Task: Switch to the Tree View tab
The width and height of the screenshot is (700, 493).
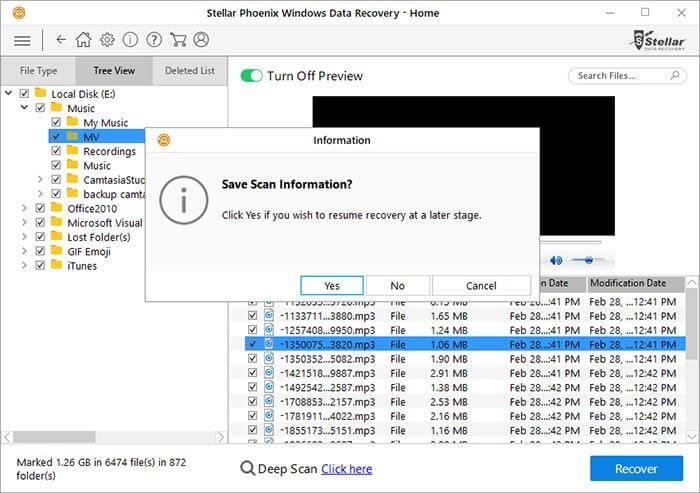Action: 114,71
